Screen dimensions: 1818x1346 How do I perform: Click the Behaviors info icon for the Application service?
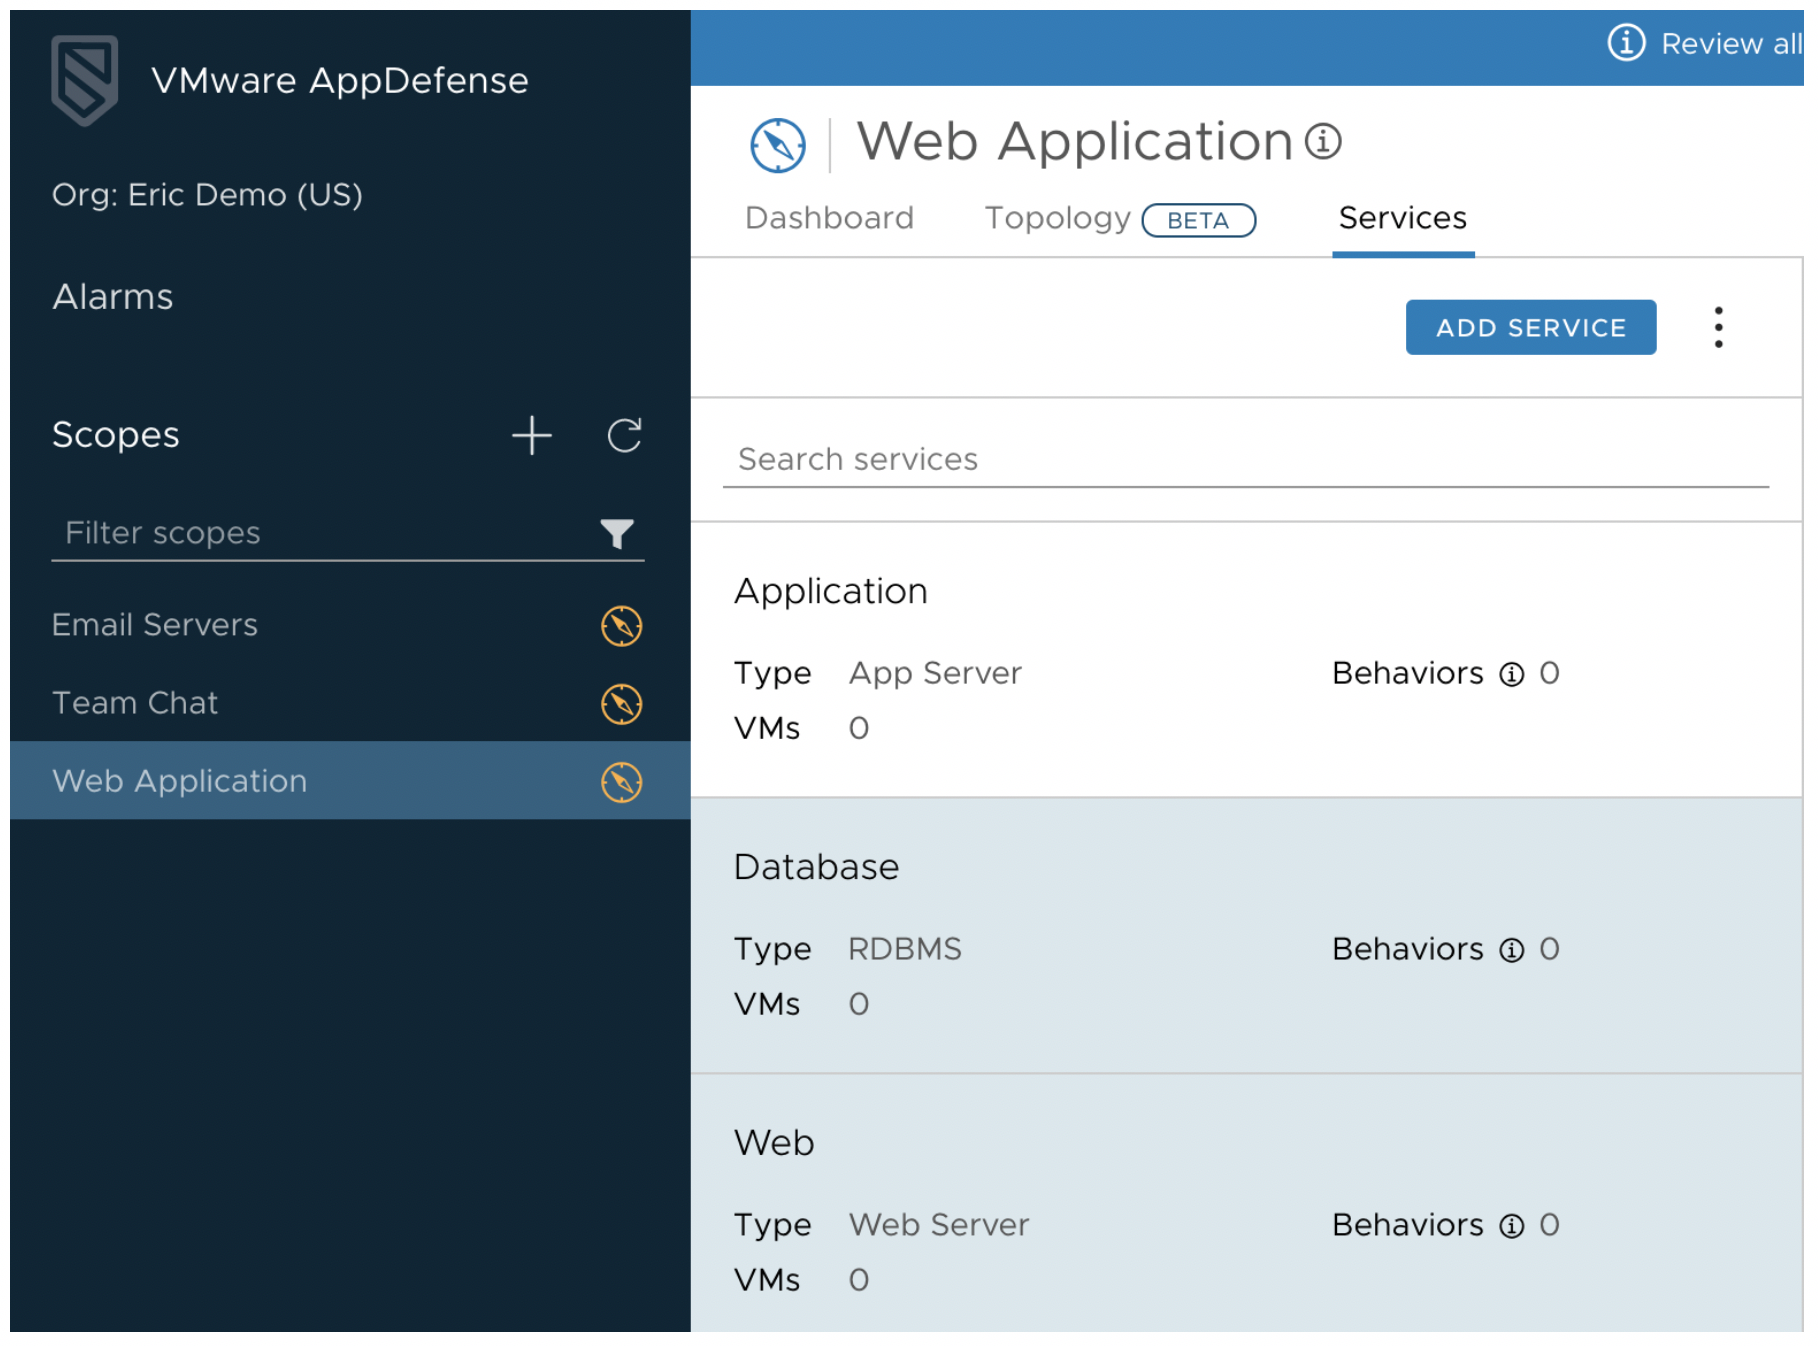[1510, 674]
